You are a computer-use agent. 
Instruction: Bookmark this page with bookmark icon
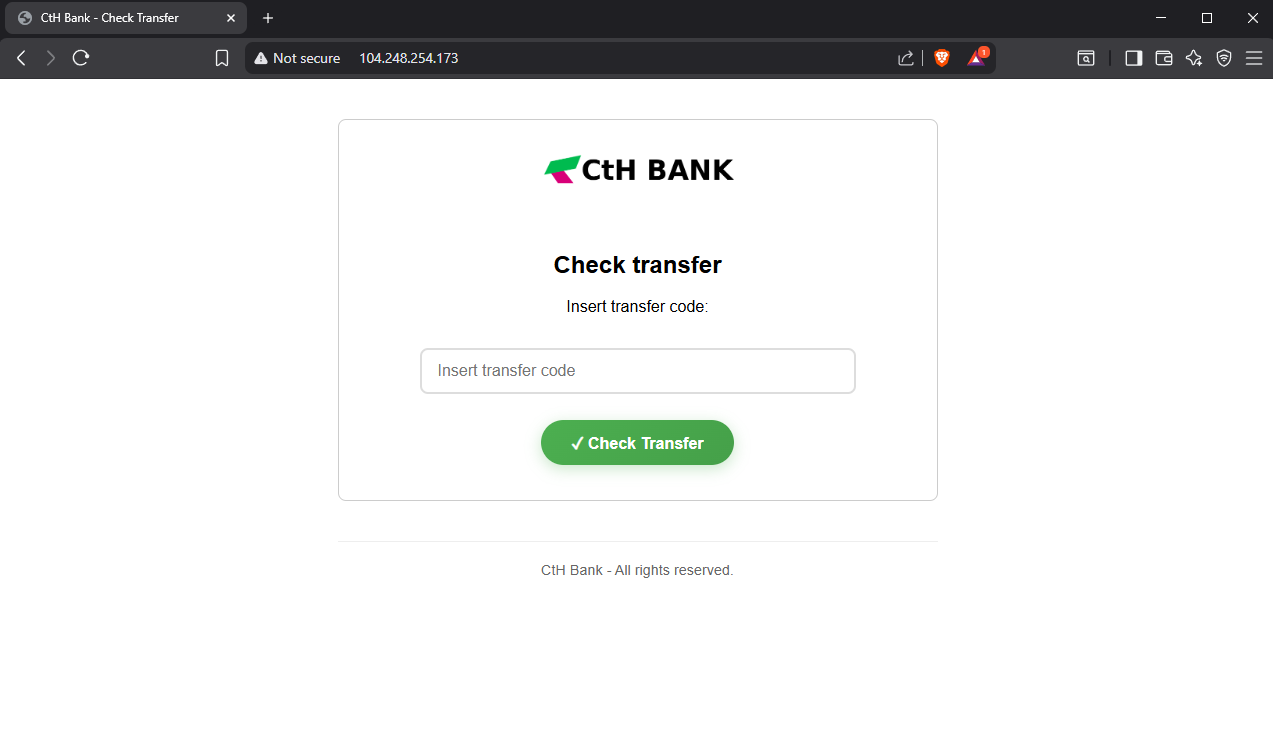tap(222, 58)
